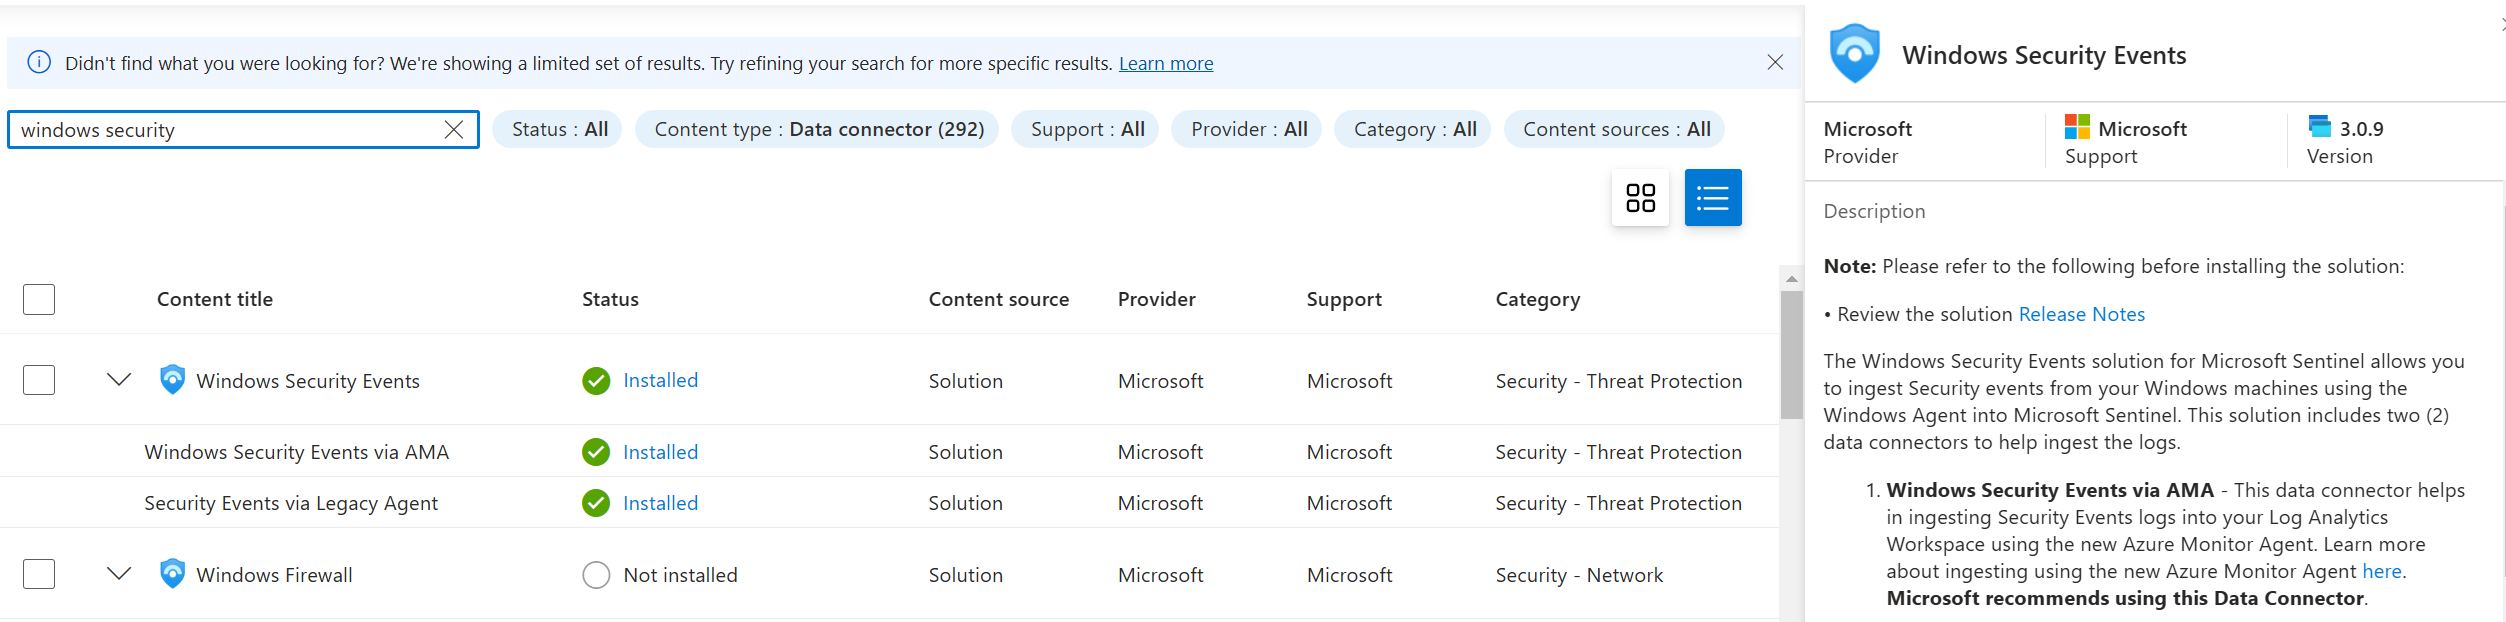Click the version icon beside 3.0.9
The height and width of the screenshot is (622, 2506).
(2319, 126)
